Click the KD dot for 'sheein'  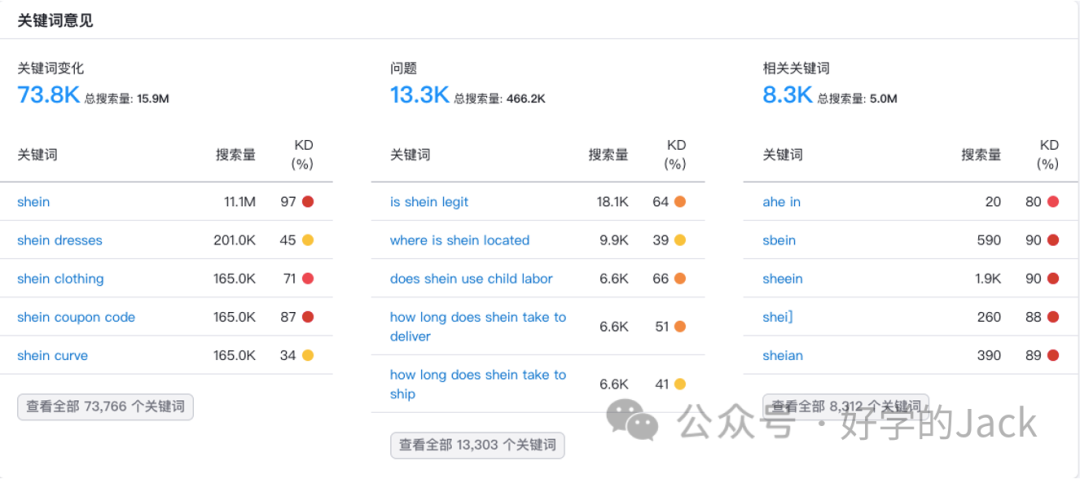click(x=1052, y=279)
